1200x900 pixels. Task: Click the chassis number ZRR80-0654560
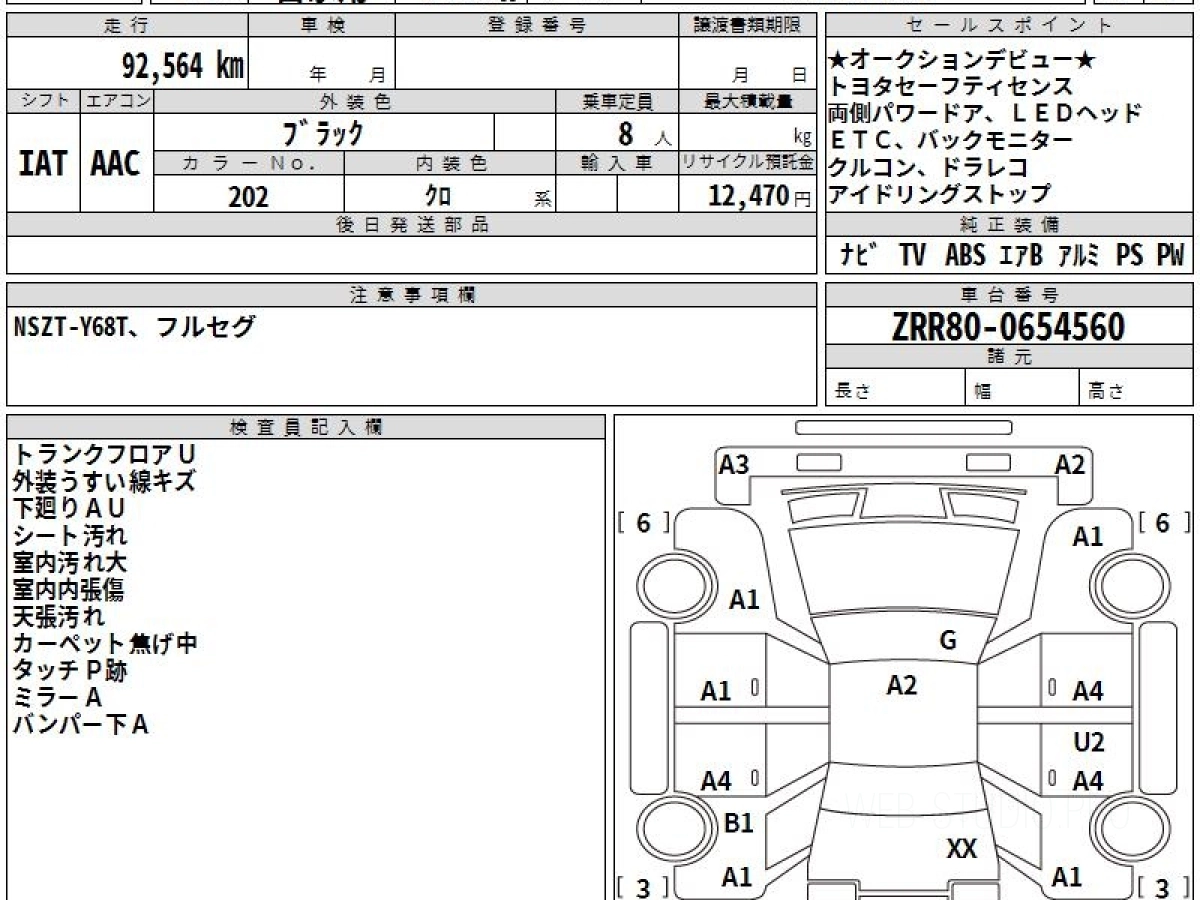coord(1008,326)
